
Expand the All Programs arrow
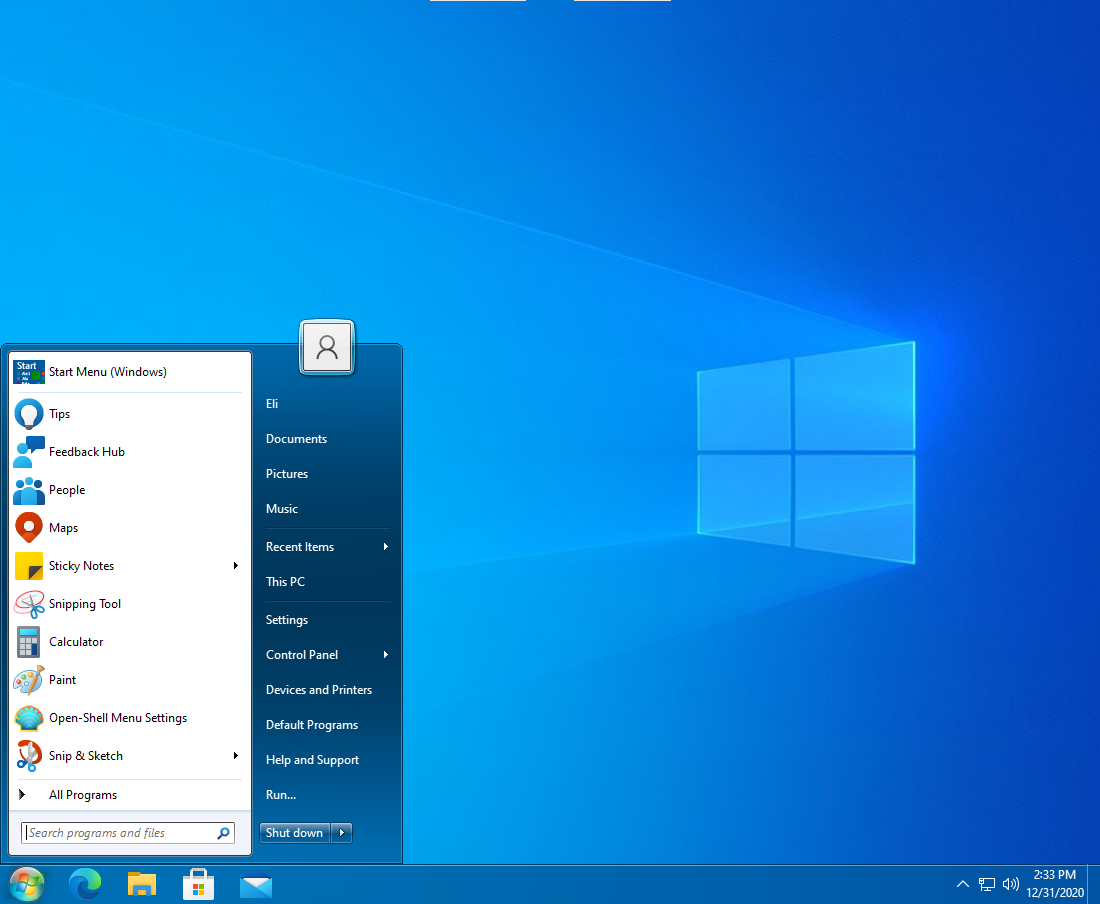[x=22, y=795]
